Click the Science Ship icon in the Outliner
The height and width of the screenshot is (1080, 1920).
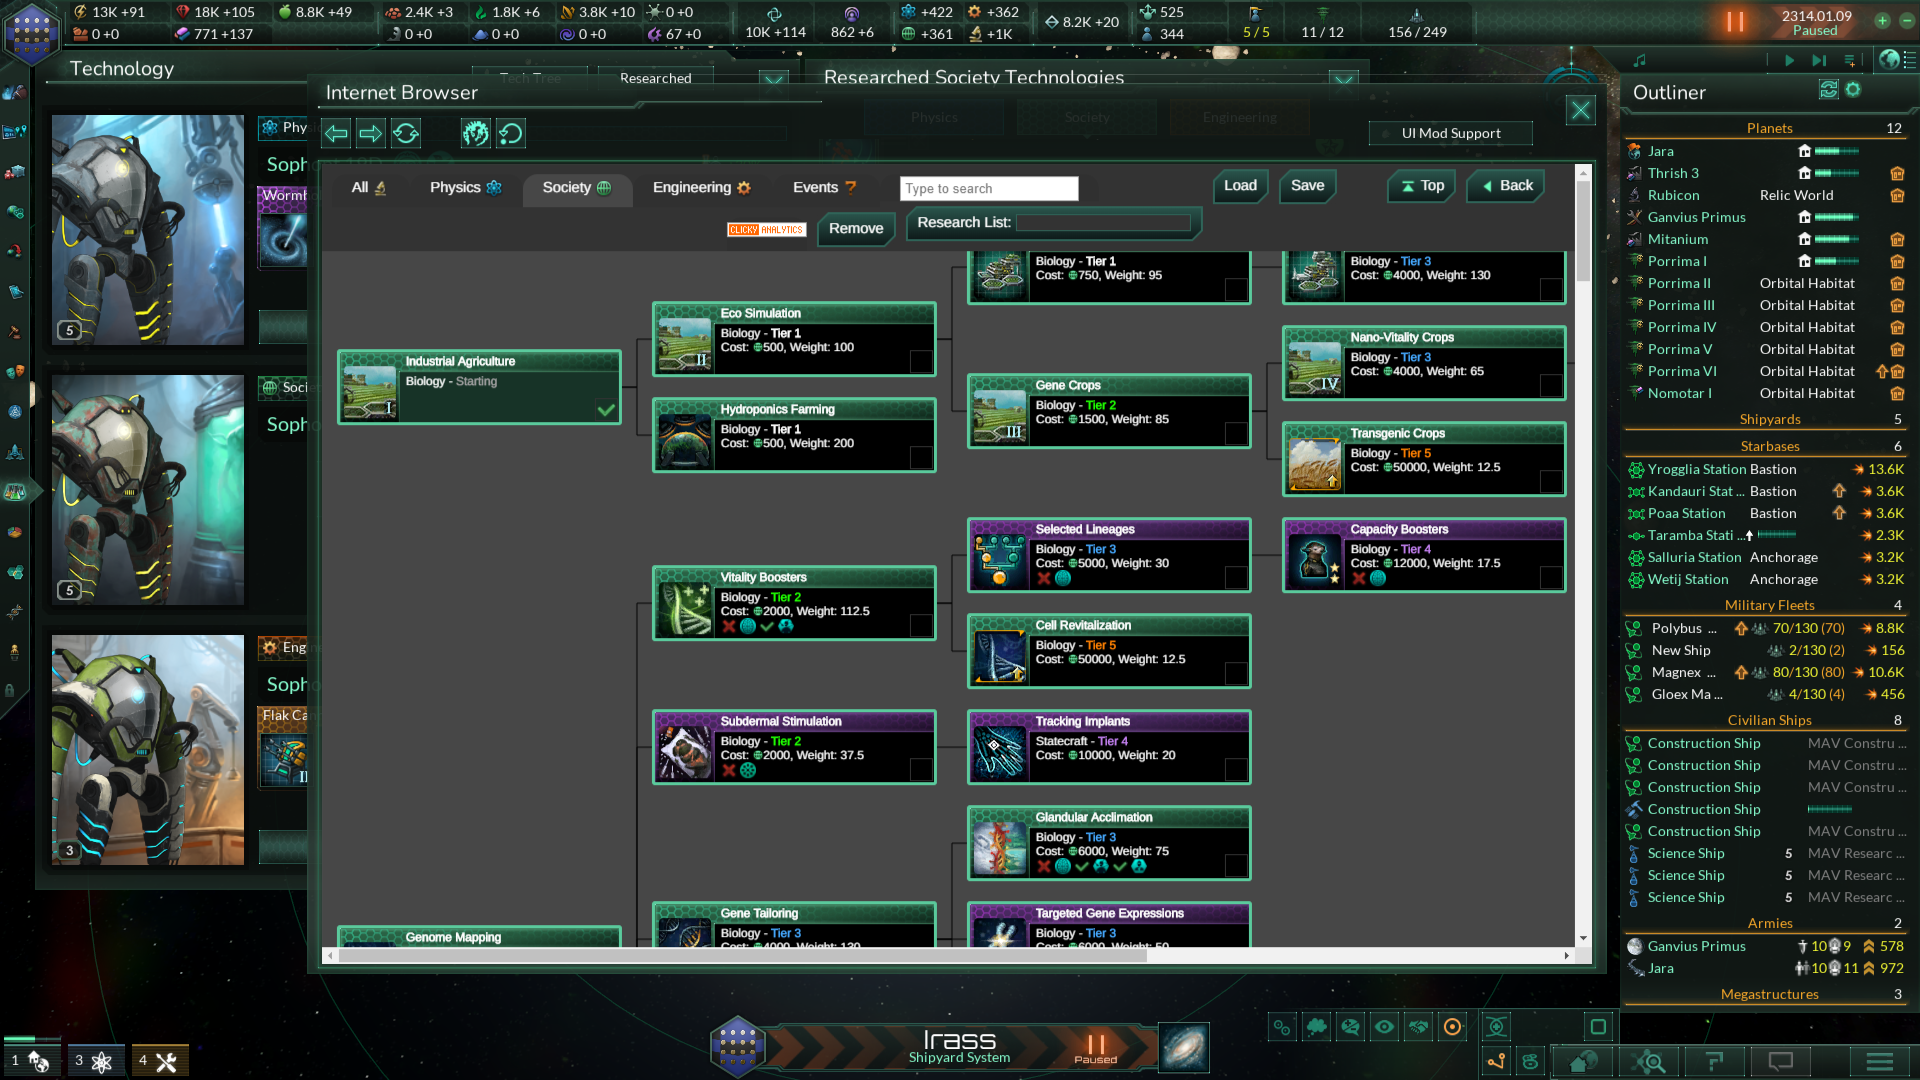tap(1633, 853)
